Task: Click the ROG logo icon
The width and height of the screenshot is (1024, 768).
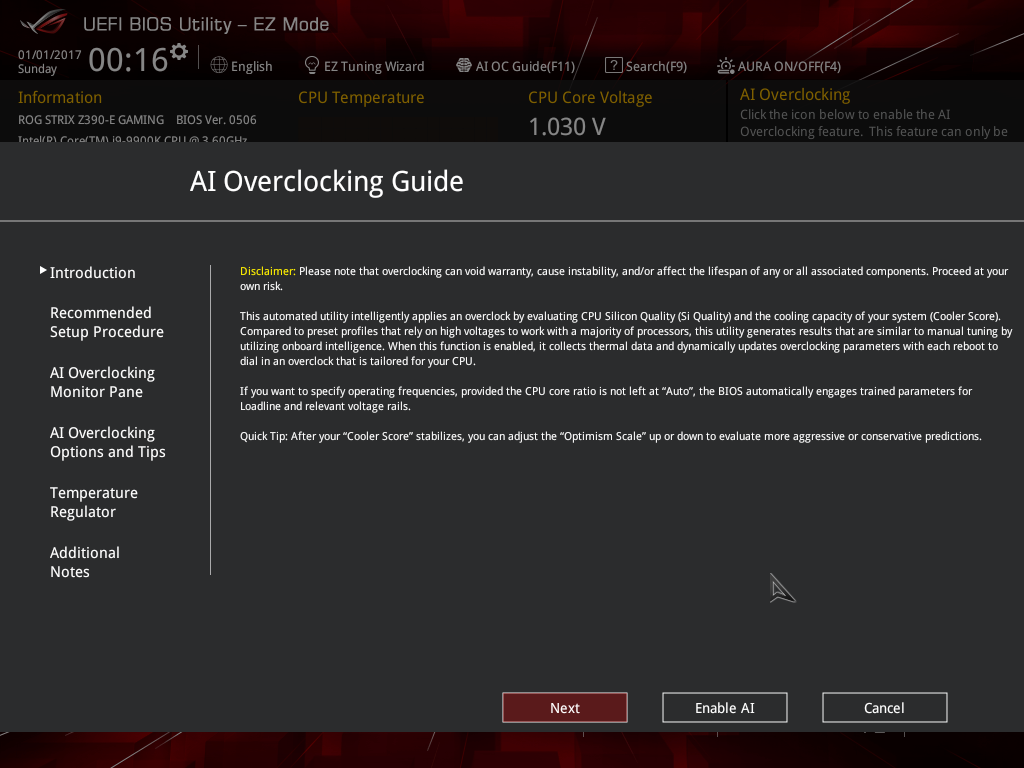Action: [x=44, y=23]
